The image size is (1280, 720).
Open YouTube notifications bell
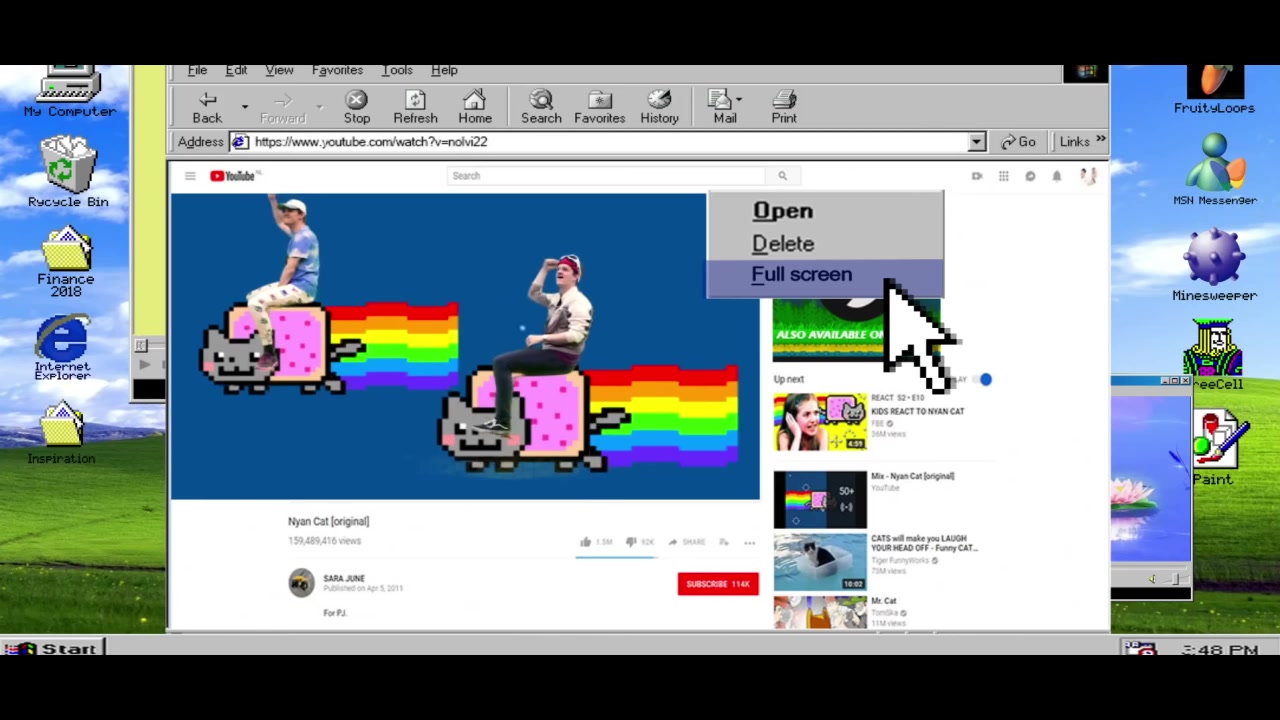[x=1056, y=176]
